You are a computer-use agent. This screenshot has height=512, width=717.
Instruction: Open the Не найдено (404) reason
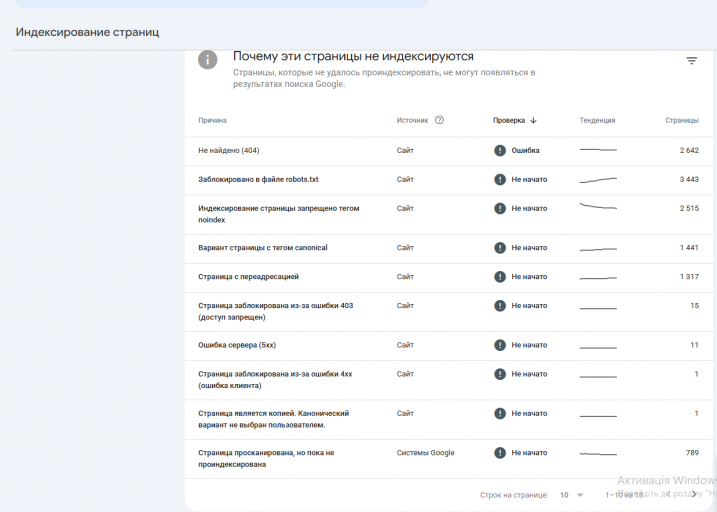(229, 150)
